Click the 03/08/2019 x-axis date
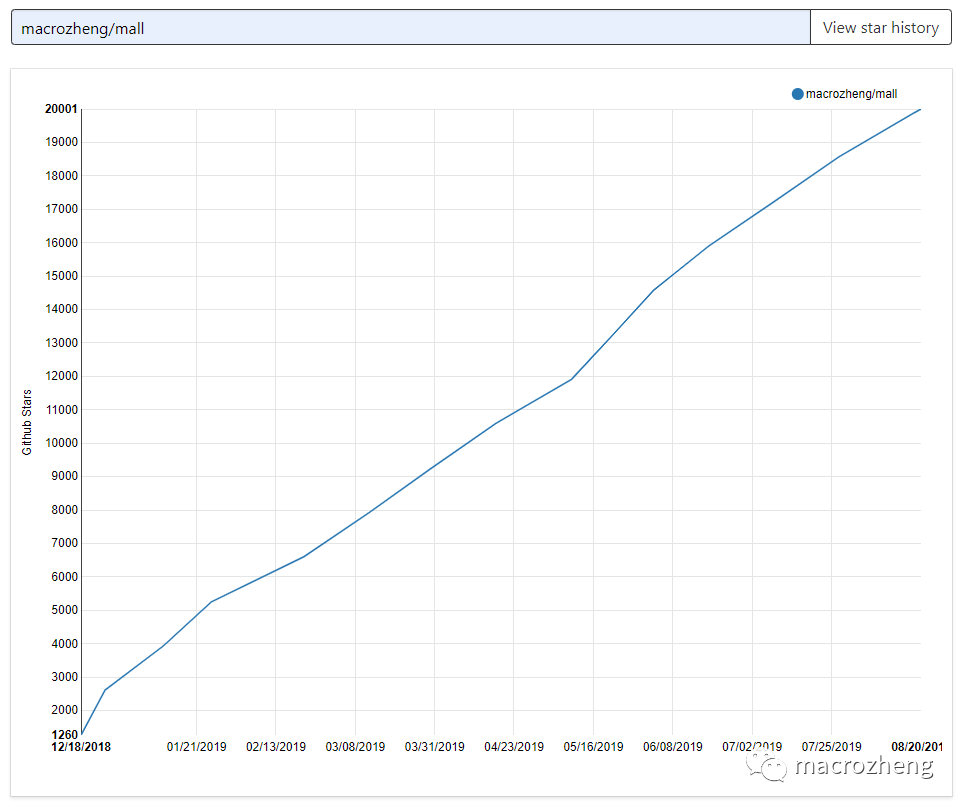965x810 pixels. coord(355,747)
